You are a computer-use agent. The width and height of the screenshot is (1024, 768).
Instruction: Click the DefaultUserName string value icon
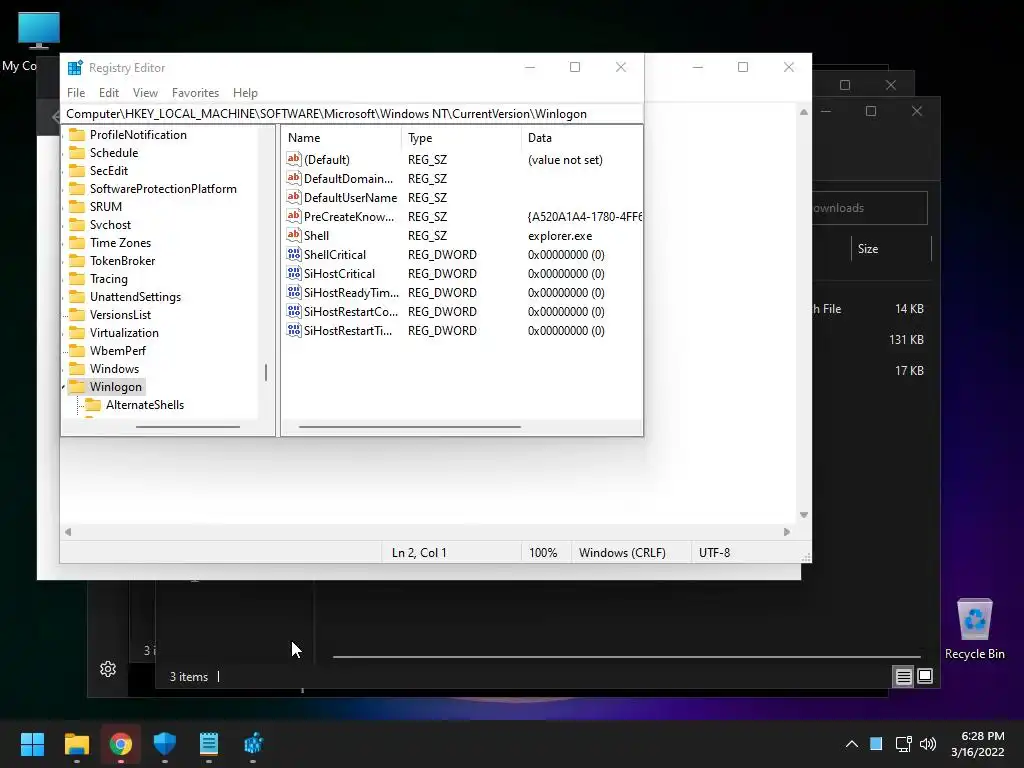coord(294,197)
